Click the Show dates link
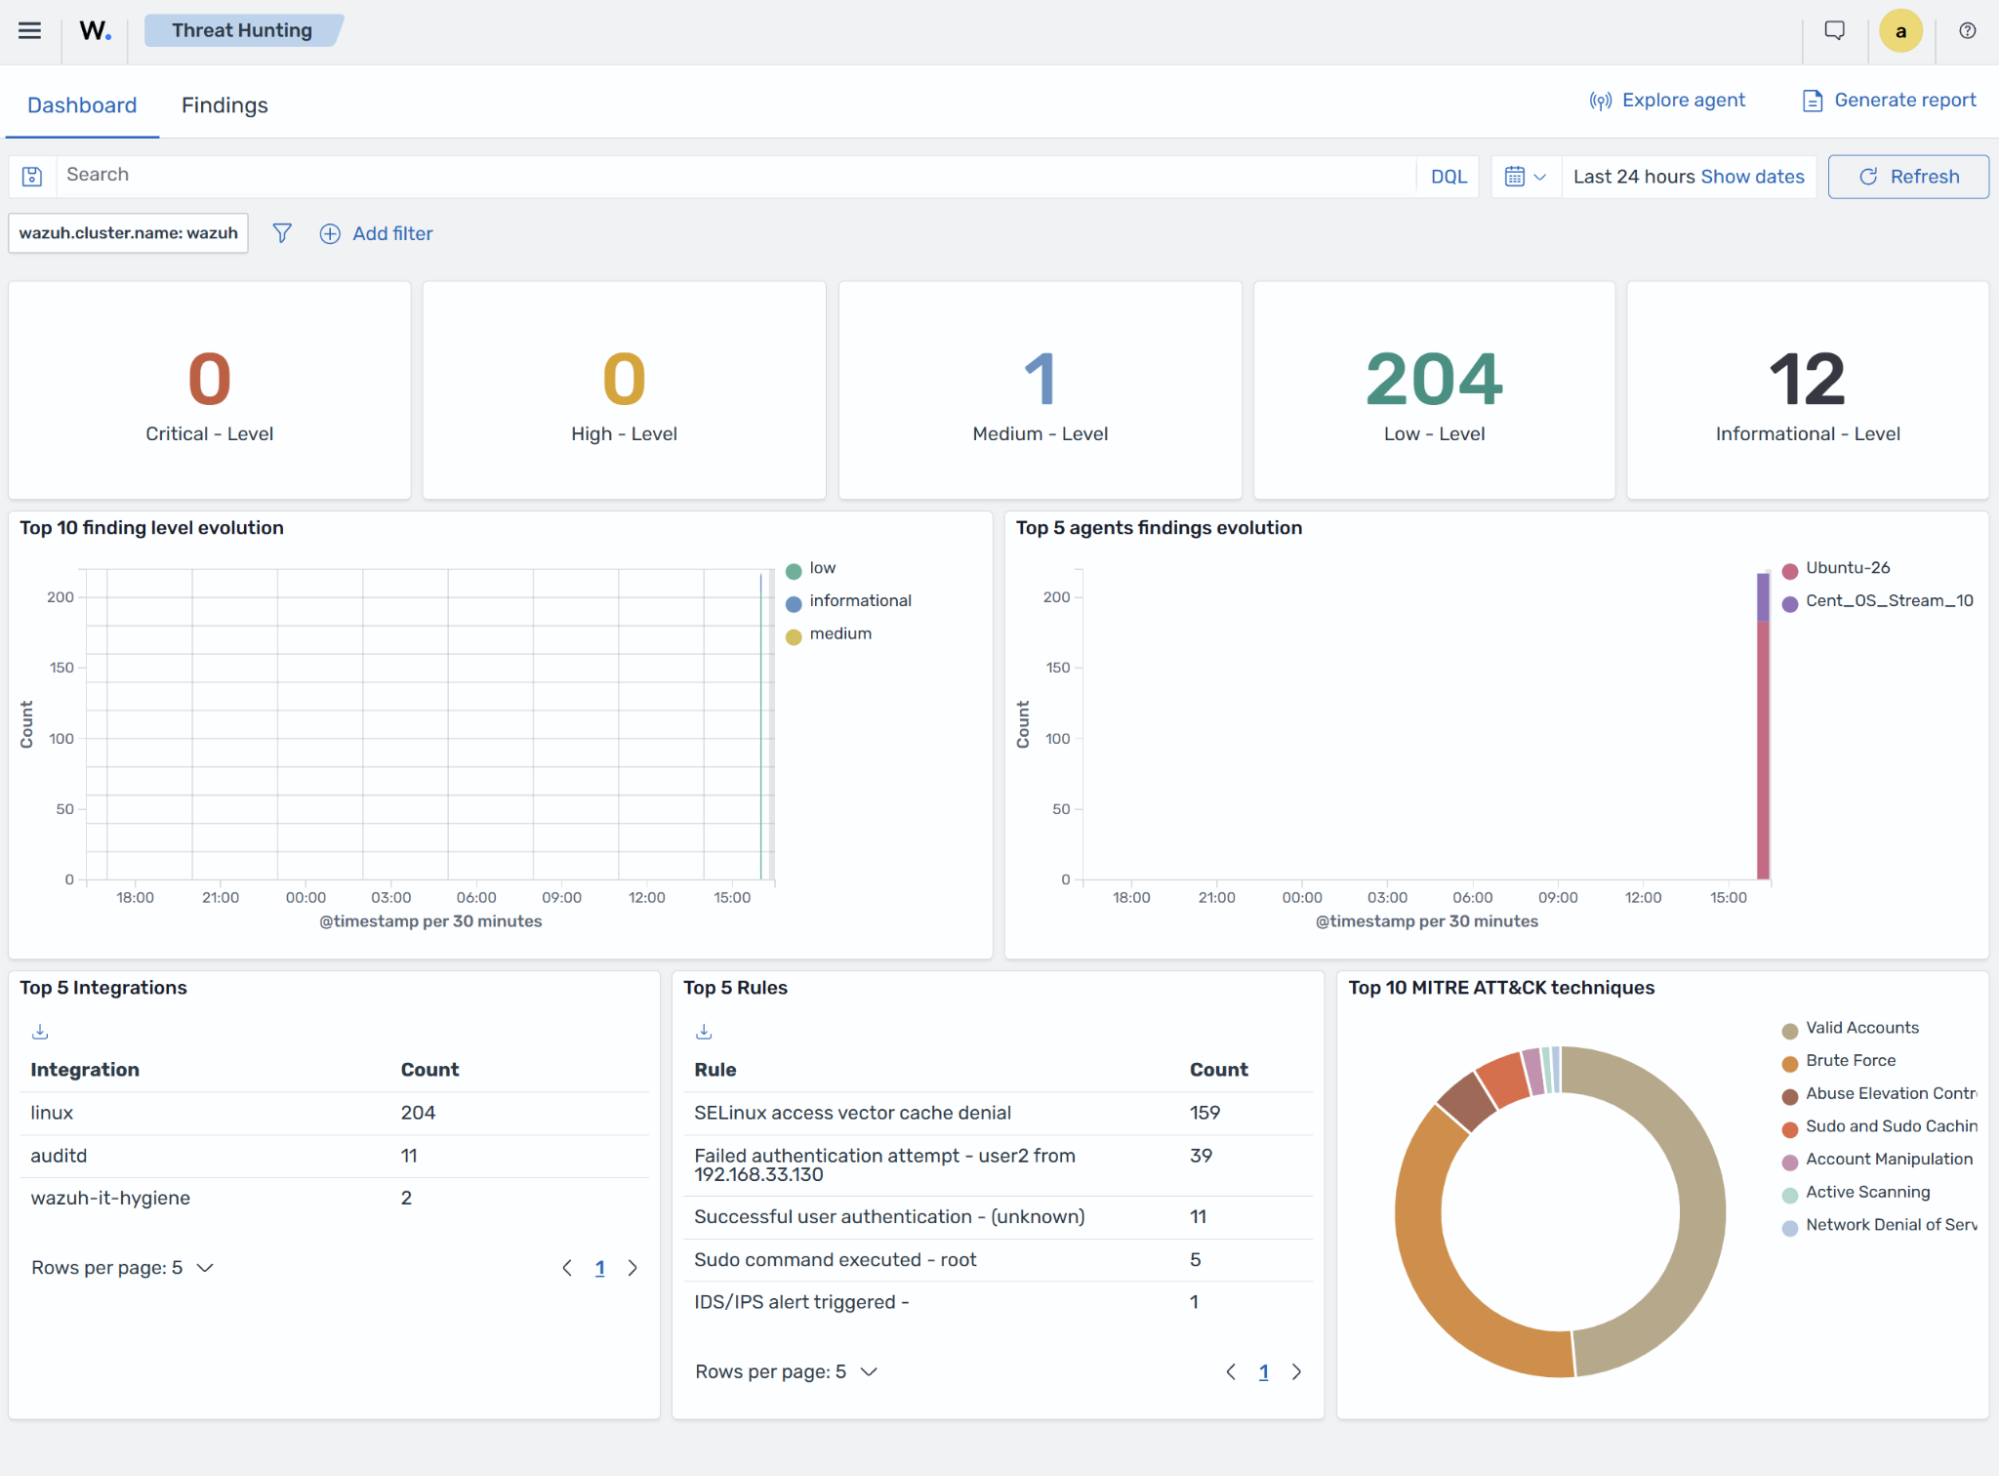The image size is (1999, 1476). (x=1752, y=176)
